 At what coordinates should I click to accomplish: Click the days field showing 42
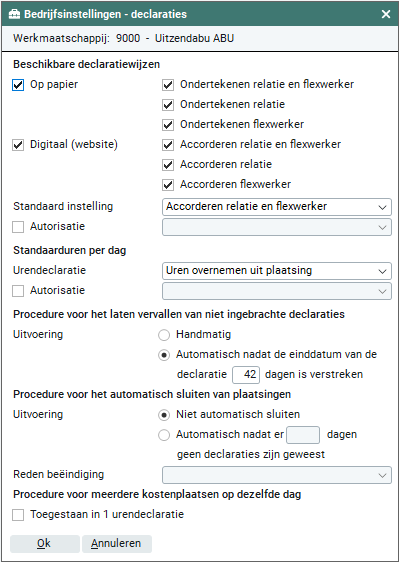[246, 375]
